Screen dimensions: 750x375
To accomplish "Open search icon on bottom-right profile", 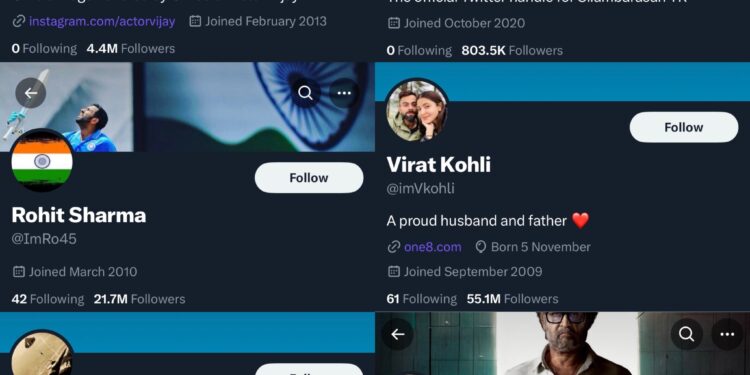I will click(686, 334).
